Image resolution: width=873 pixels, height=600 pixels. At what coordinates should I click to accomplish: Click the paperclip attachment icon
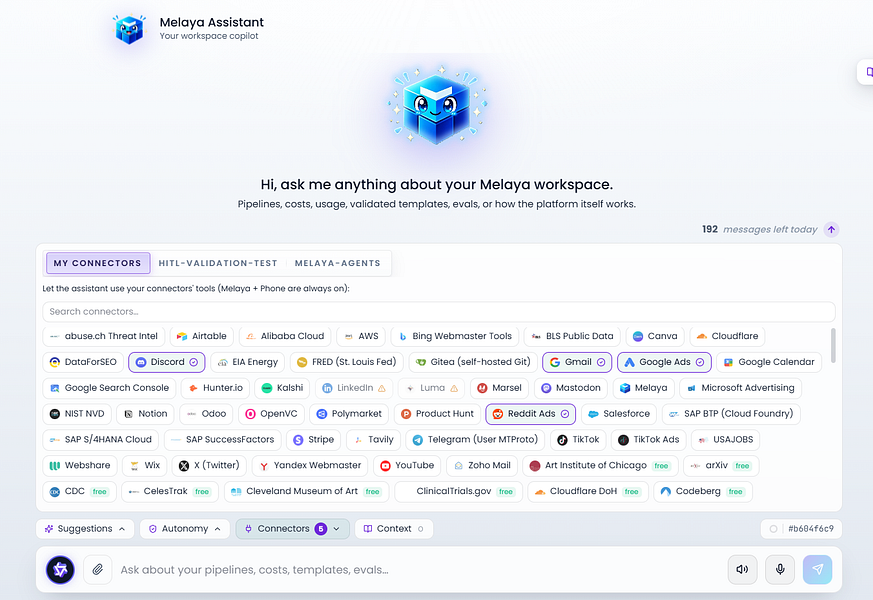point(97,569)
